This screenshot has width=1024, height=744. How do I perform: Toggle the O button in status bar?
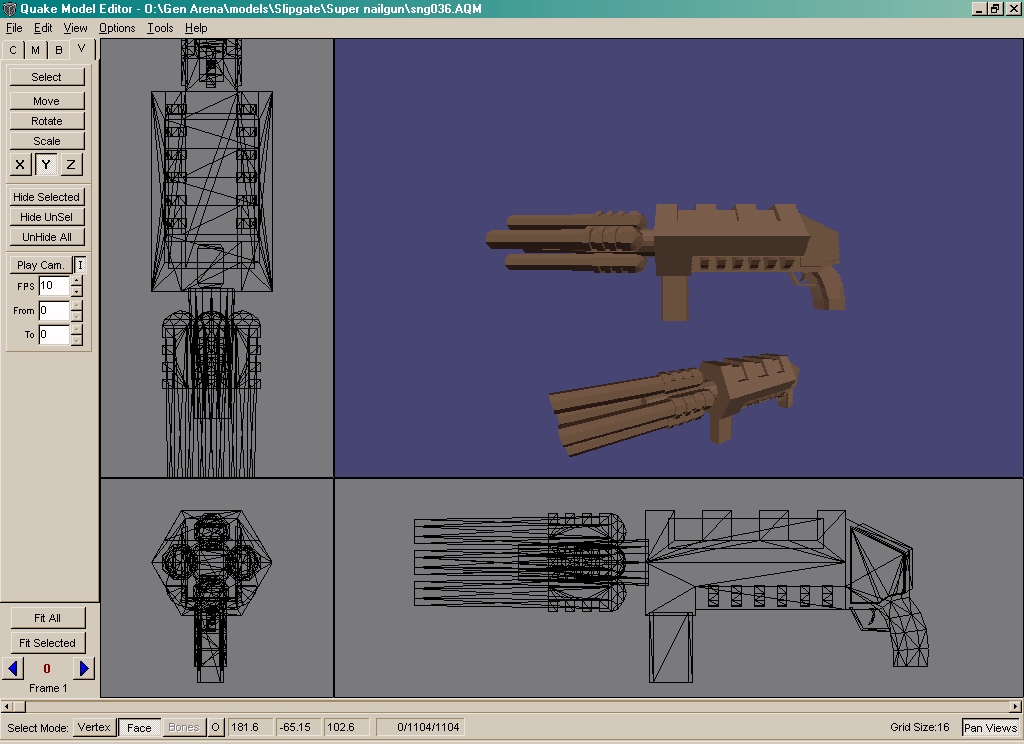pos(216,727)
